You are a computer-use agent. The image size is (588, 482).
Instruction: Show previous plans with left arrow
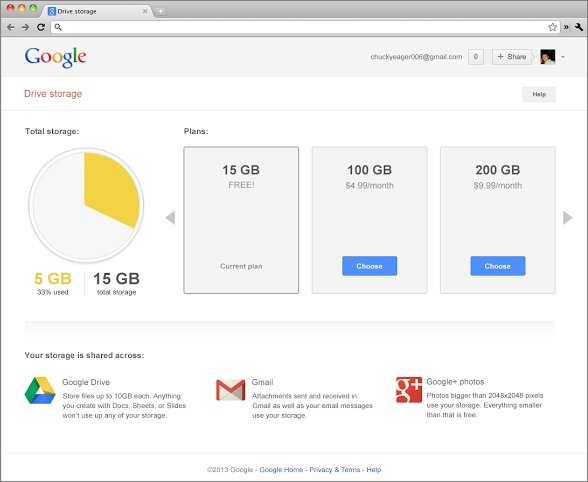pyautogui.click(x=171, y=218)
